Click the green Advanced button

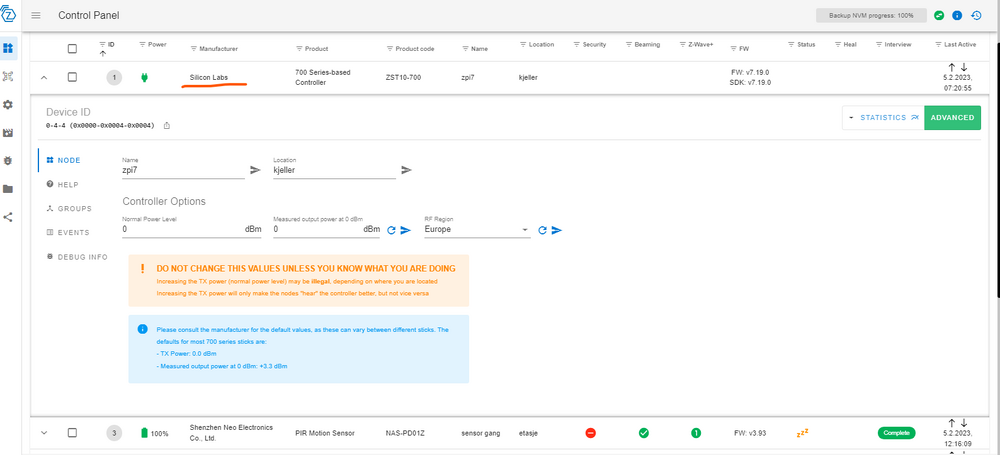pos(952,117)
